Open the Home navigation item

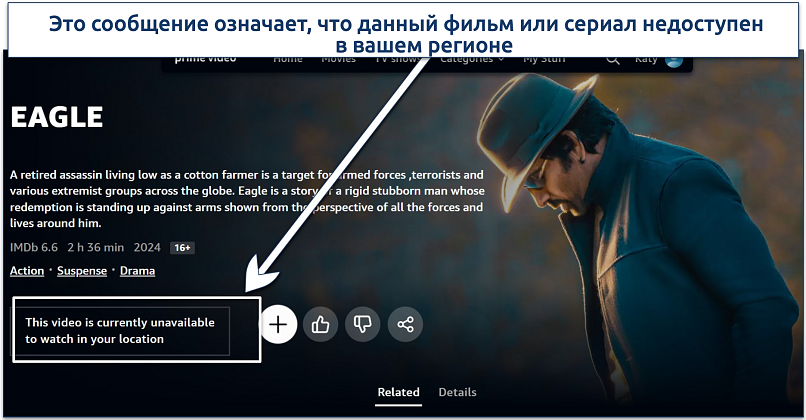(287, 60)
